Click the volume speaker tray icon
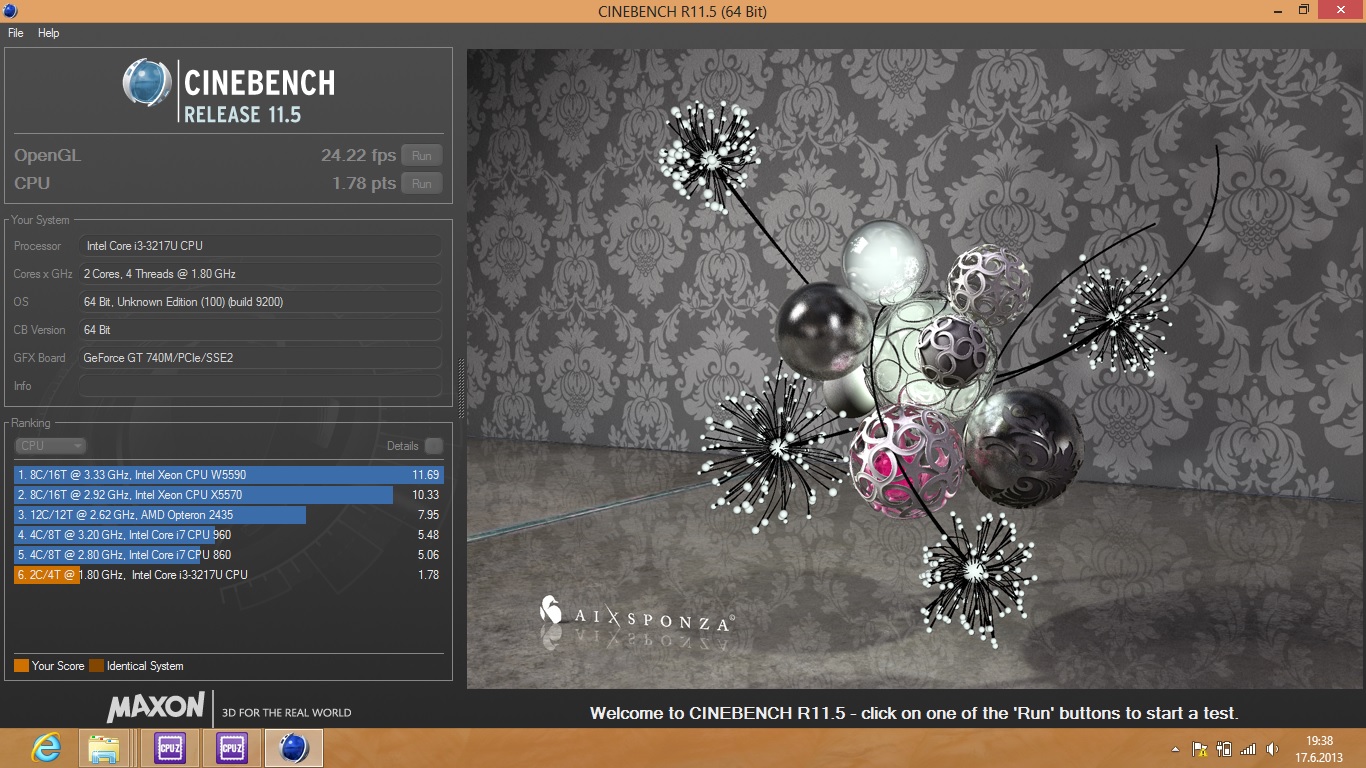 pos(1272,749)
